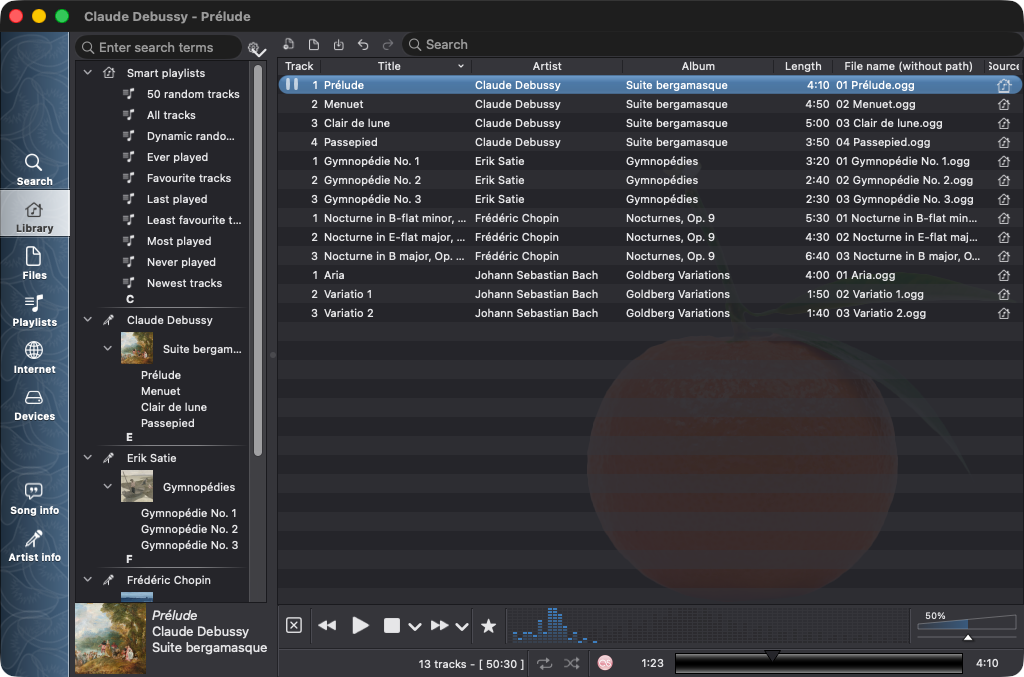Image resolution: width=1024 pixels, height=677 pixels.
Task: Click the Suite bergamasque album cover thumbnail in tree
Action: pyautogui.click(x=137, y=348)
